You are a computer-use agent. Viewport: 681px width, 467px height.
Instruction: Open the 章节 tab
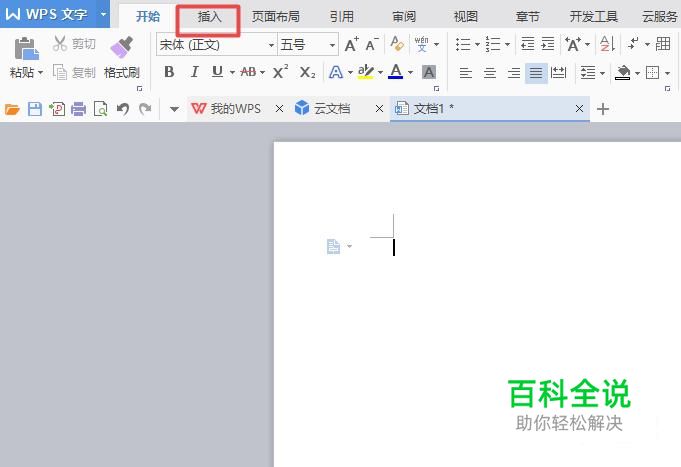(527, 17)
